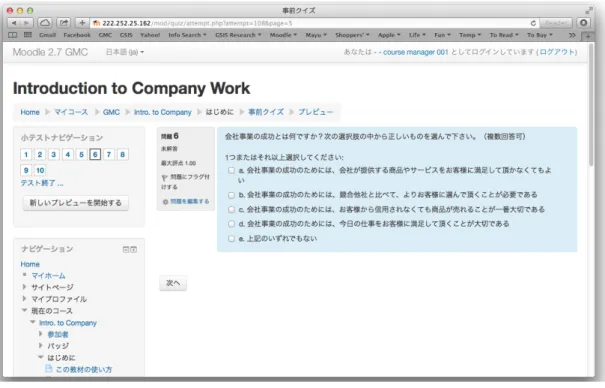Open Moodle bookmarks folder dropdown
605x388 pixels.
tap(283, 35)
